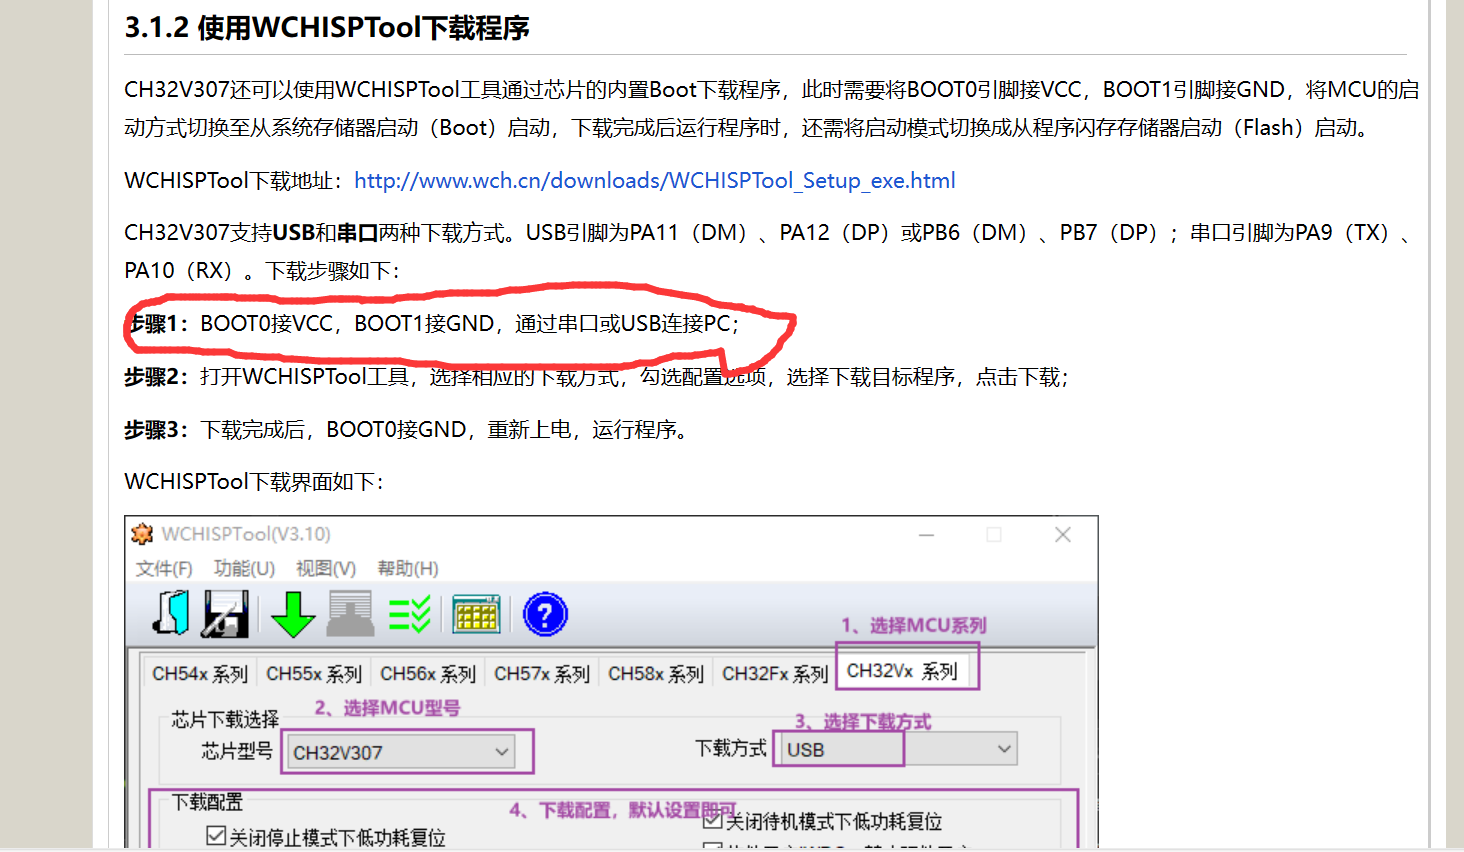This screenshot has width=1464, height=852.
Task: Click the WCHISPTool(V3.10) window title
Action: pos(246,534)
